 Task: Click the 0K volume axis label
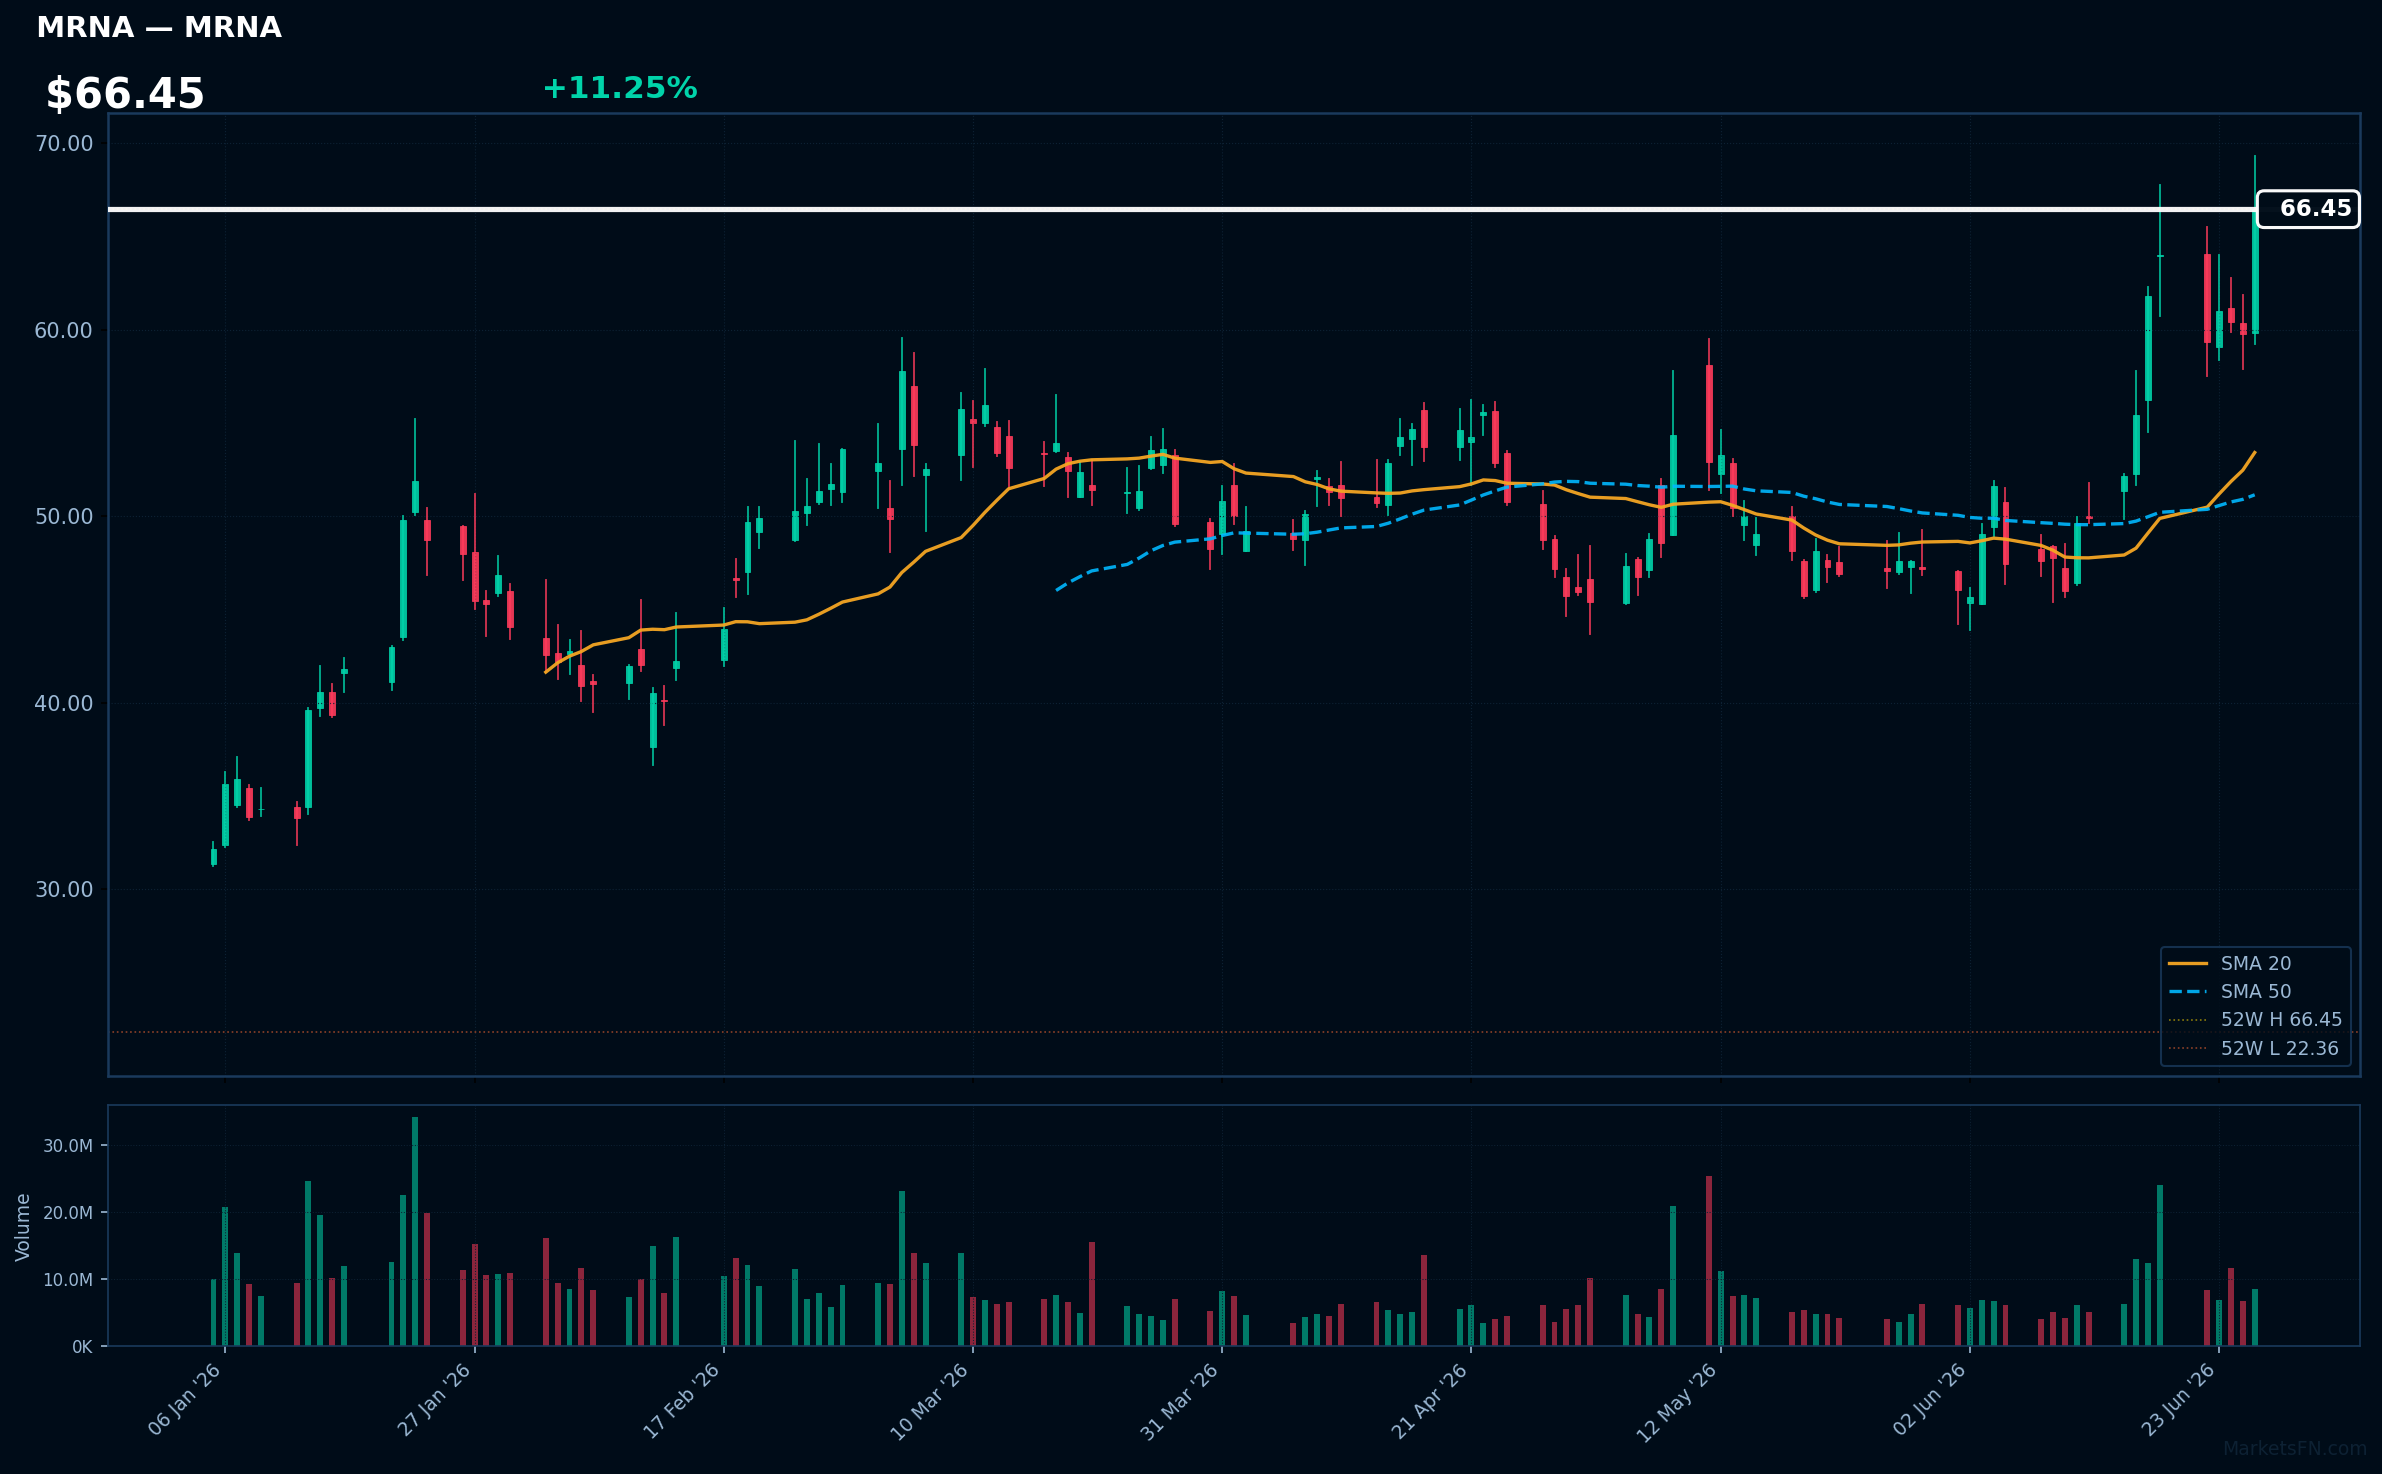pos(82,1347)
